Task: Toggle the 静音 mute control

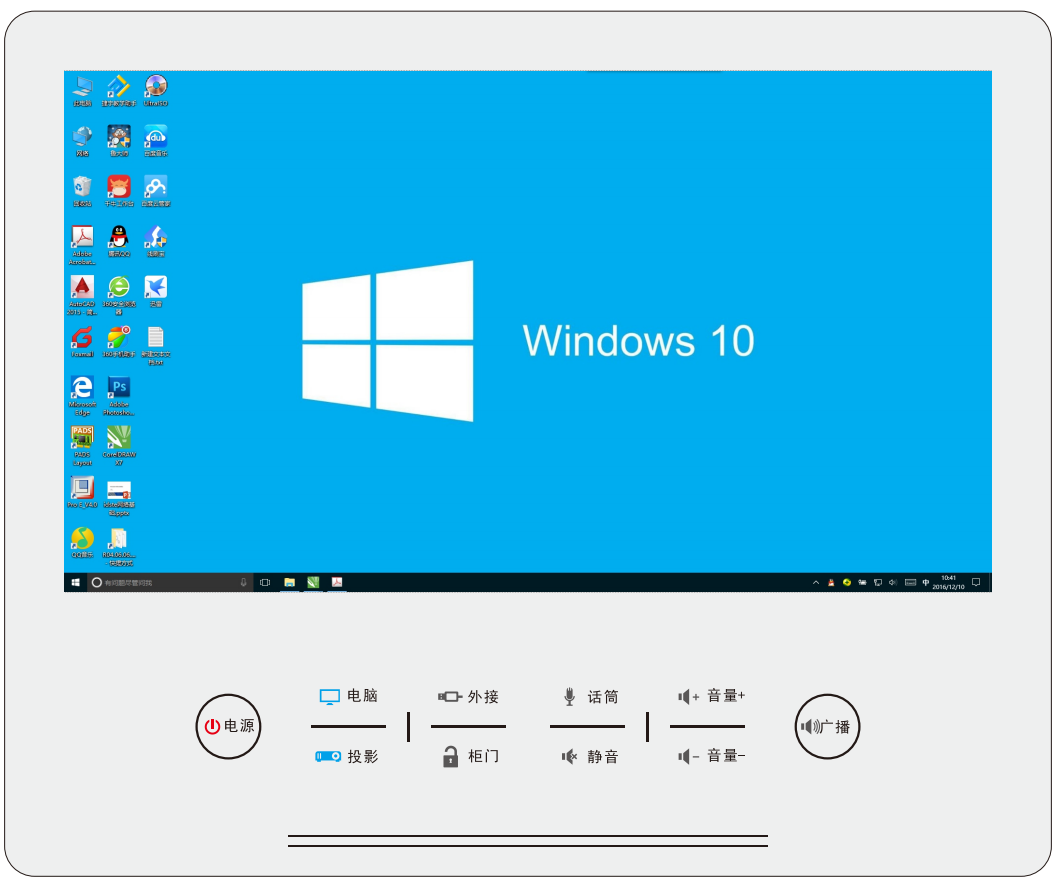Action: pyautogui.click(x=590, y=757)
